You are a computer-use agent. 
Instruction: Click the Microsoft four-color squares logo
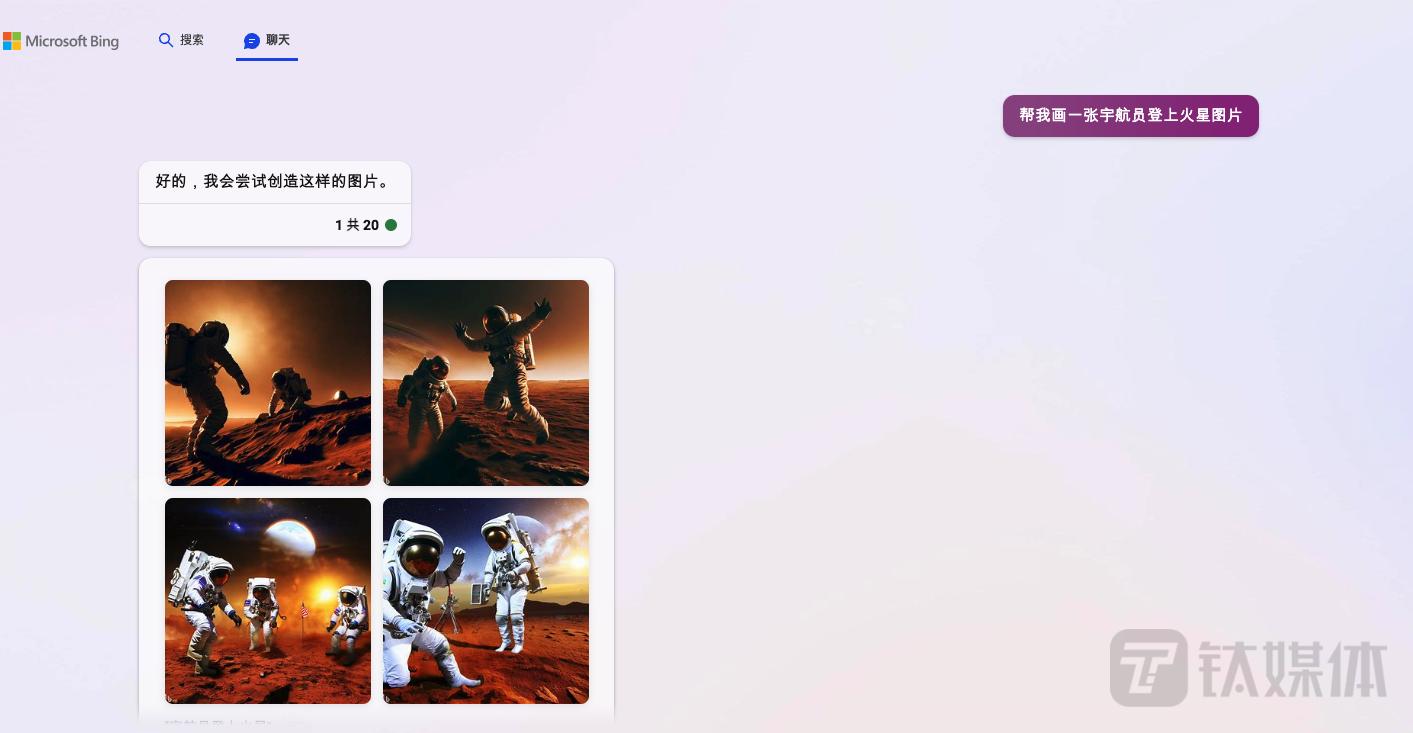pyautogui.click(x=11, y=41)
